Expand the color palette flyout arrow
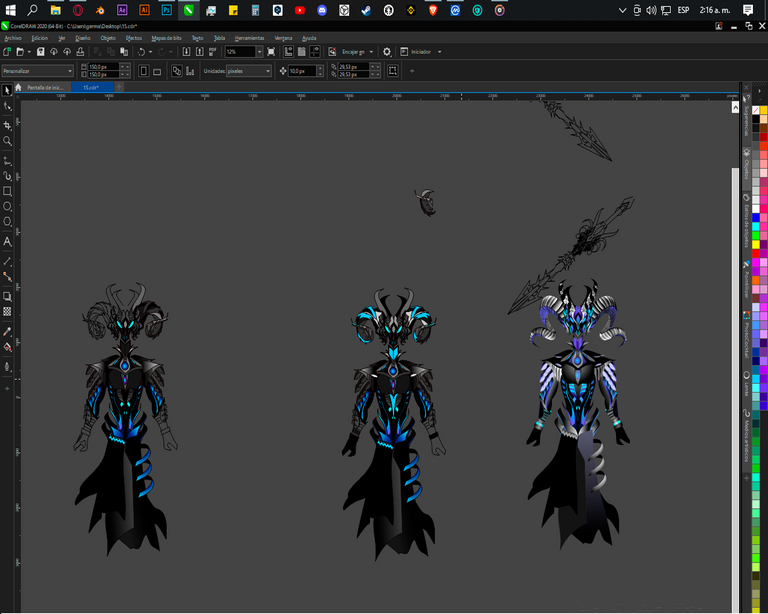768x614 pixels. point(760,91)
